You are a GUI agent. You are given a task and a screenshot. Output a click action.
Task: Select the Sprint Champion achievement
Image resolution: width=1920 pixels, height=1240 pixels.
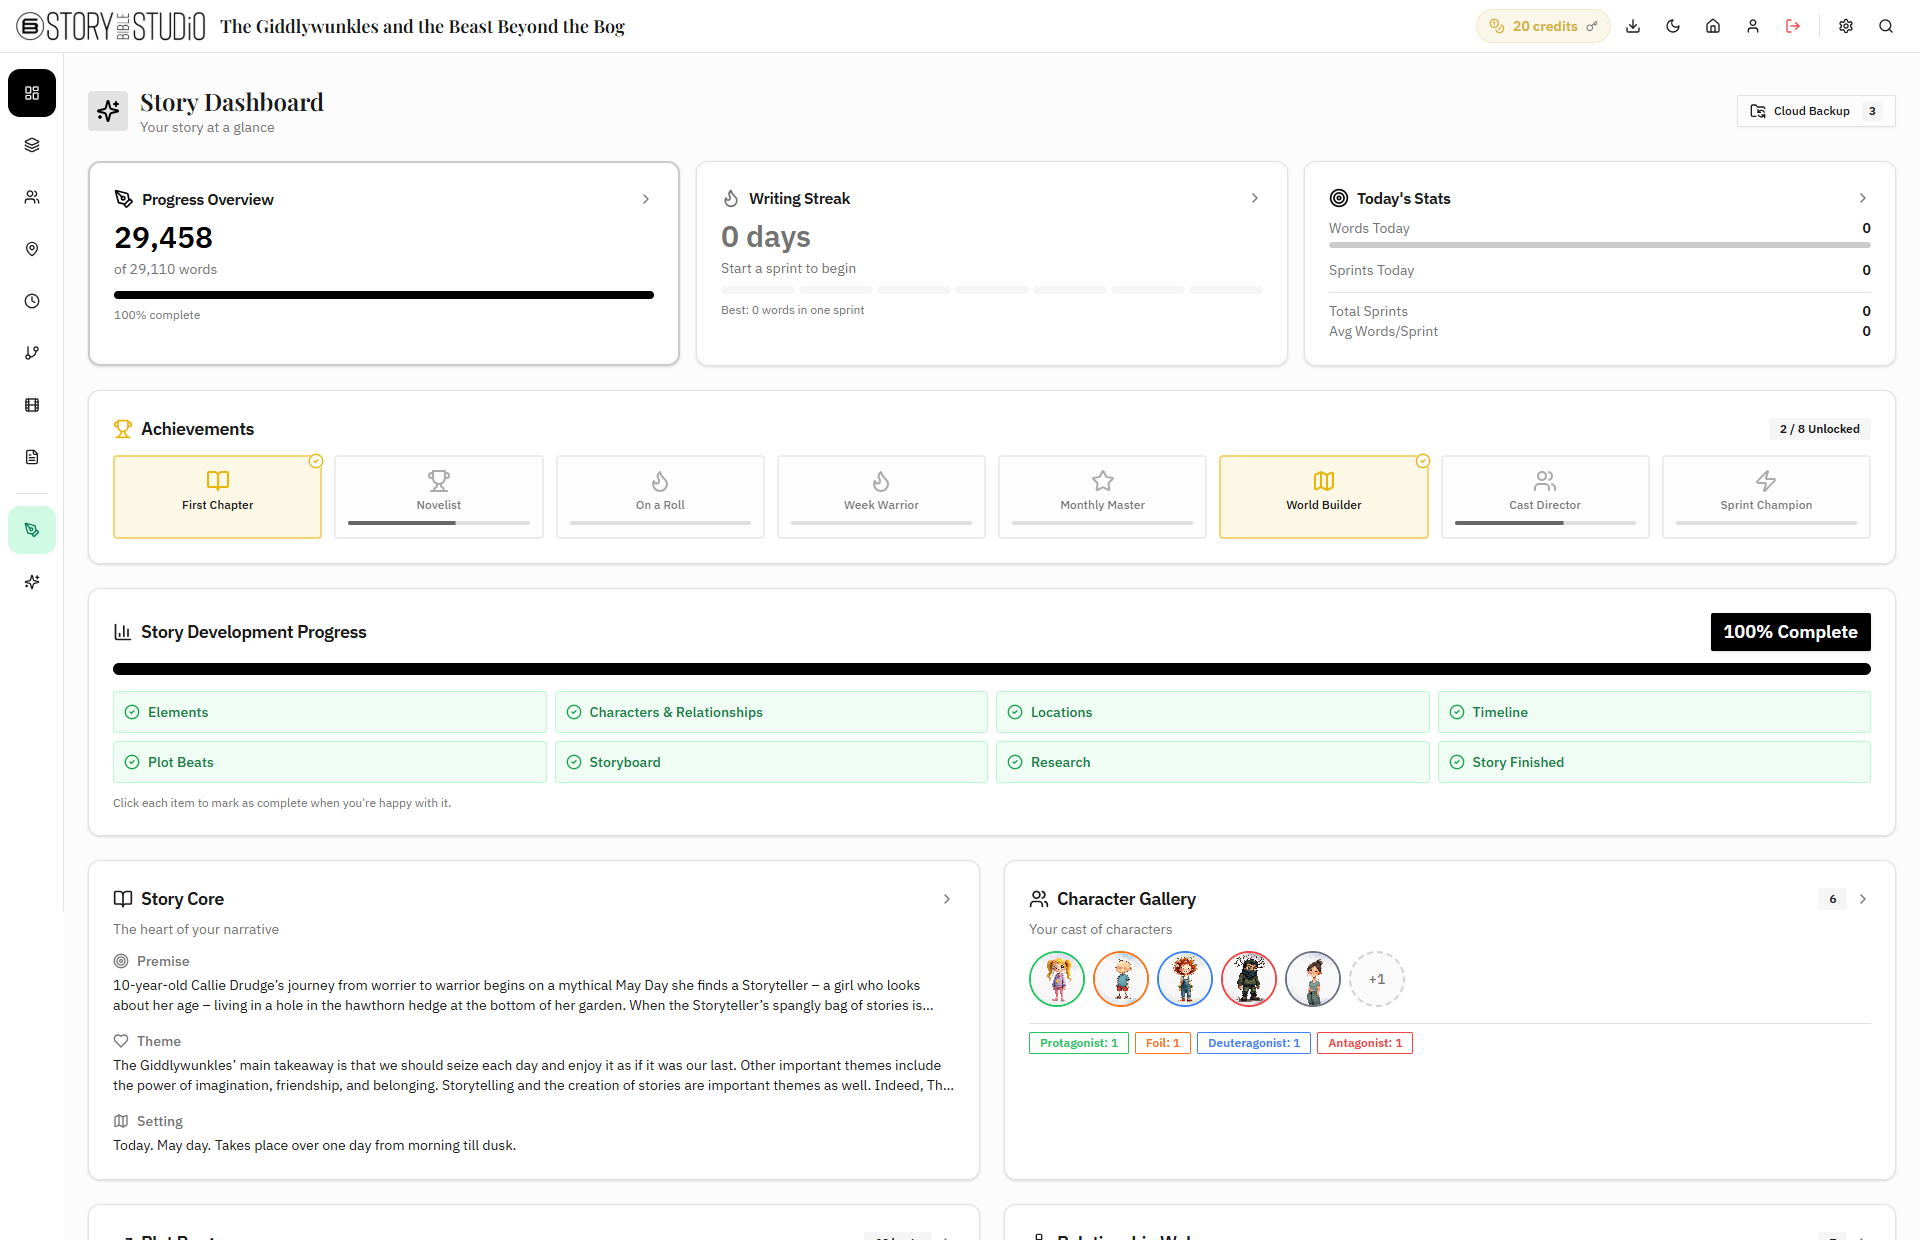[x=1766, y=497]
